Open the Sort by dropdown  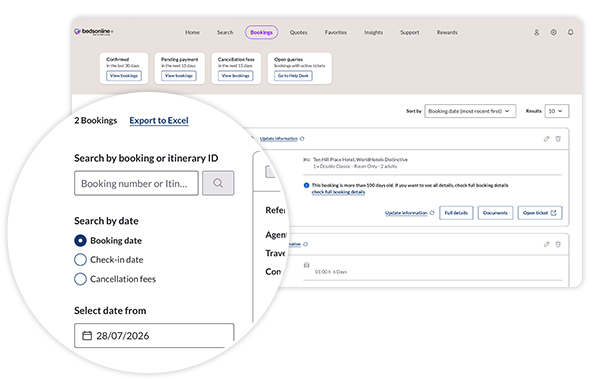[470, 111]
